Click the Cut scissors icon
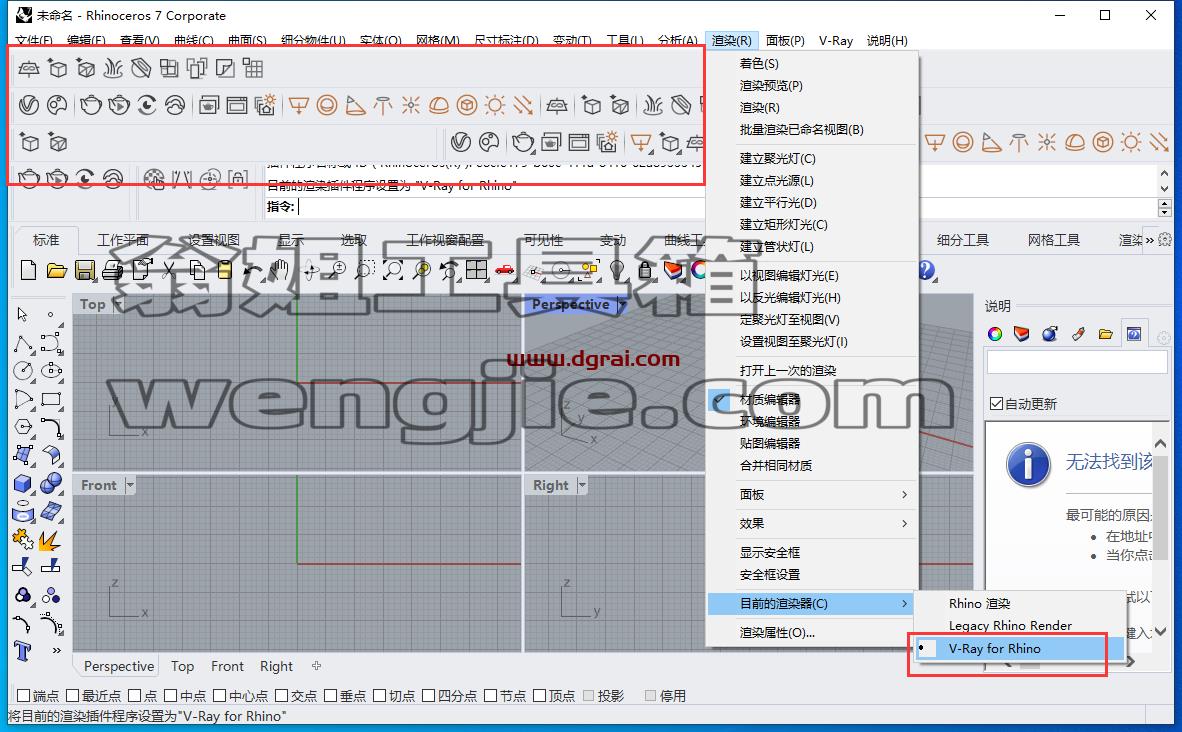Image resolution: width=1182 pixels, height=732 pixels. (169, 270)
